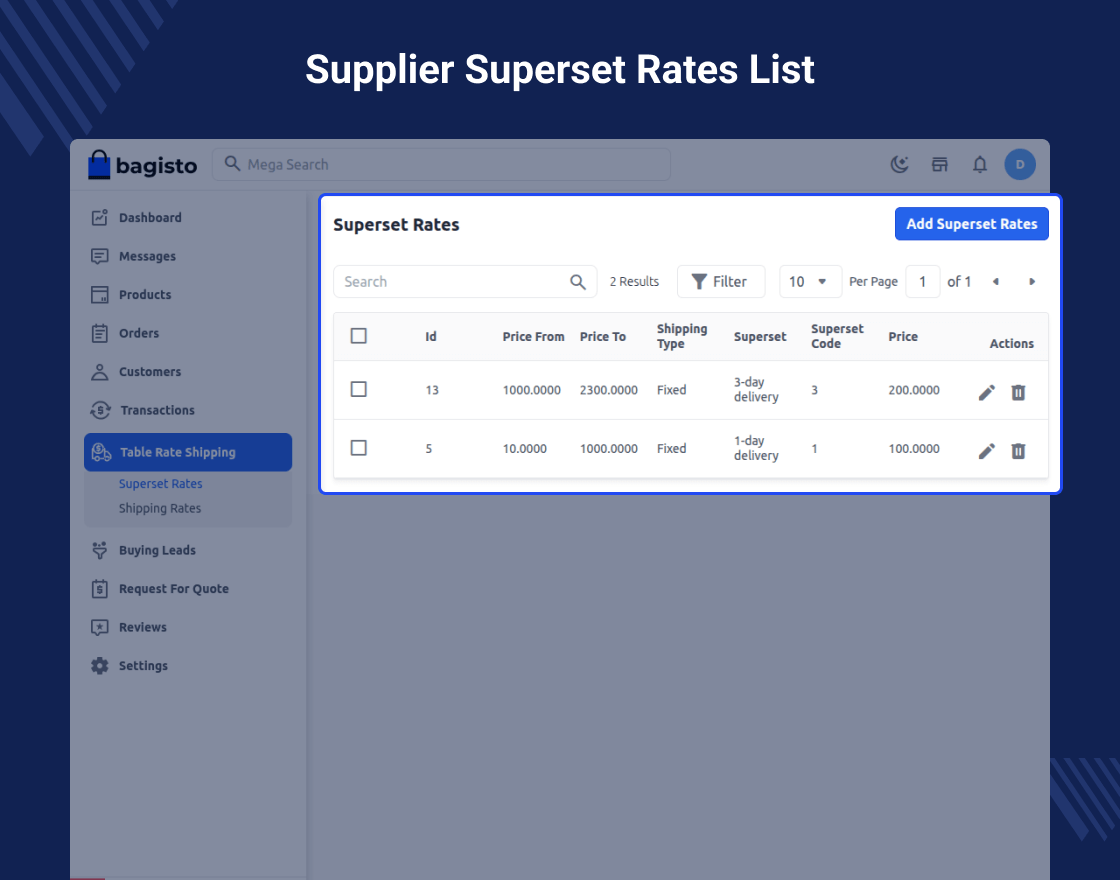The width and height of the screenshot is (1120, 880).
Task: Open Request For Quote menu label
Action: 174,589
